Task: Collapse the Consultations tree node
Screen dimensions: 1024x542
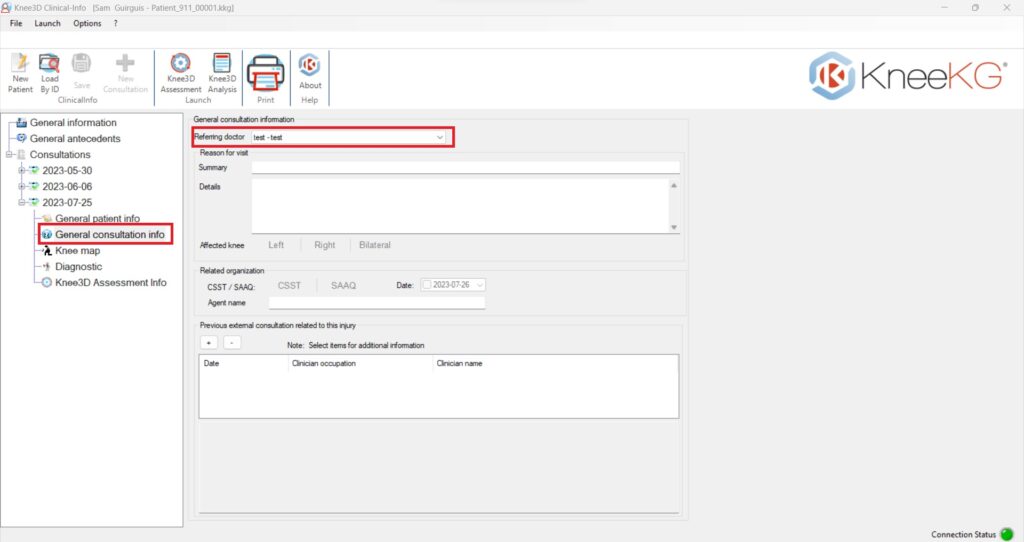Action: 9,155
